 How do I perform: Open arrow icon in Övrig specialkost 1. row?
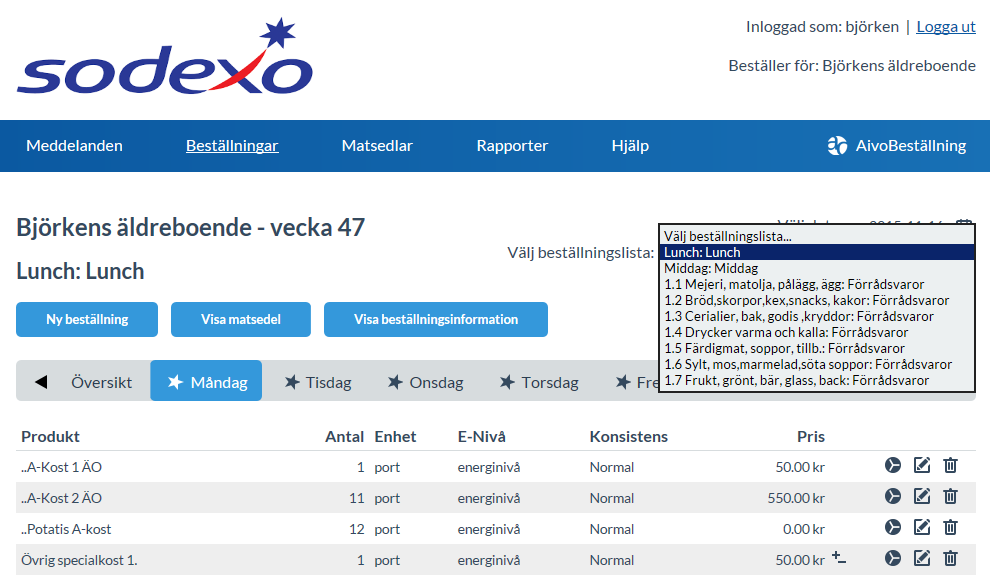(x=893, y=558)
